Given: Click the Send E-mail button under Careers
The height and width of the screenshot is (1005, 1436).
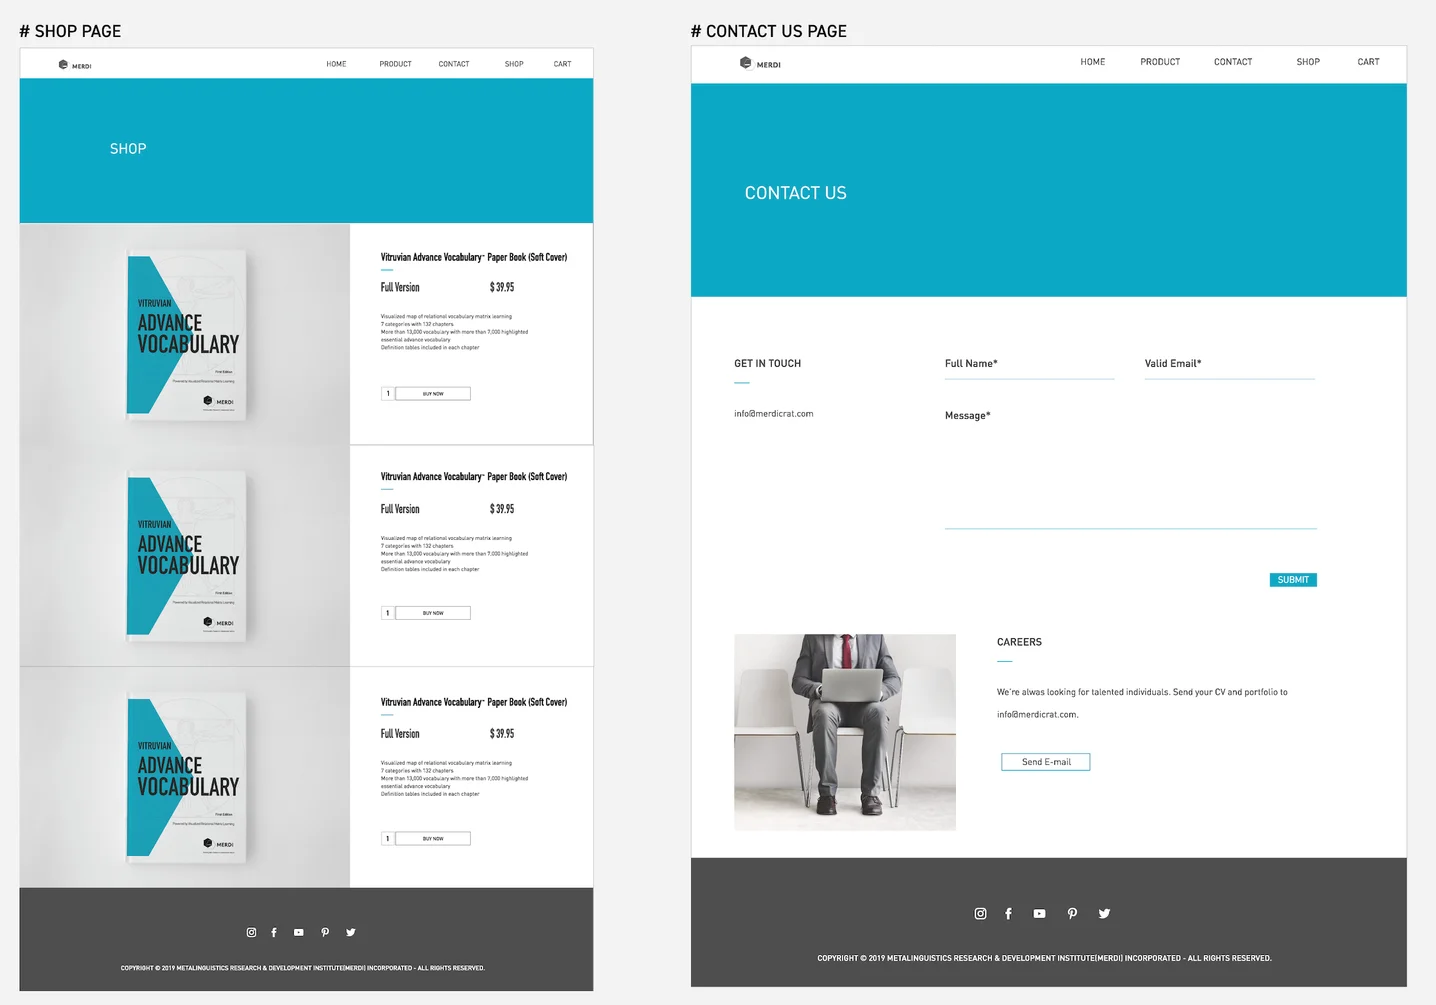Looking at the screenshot, I should pos(1046,762).
